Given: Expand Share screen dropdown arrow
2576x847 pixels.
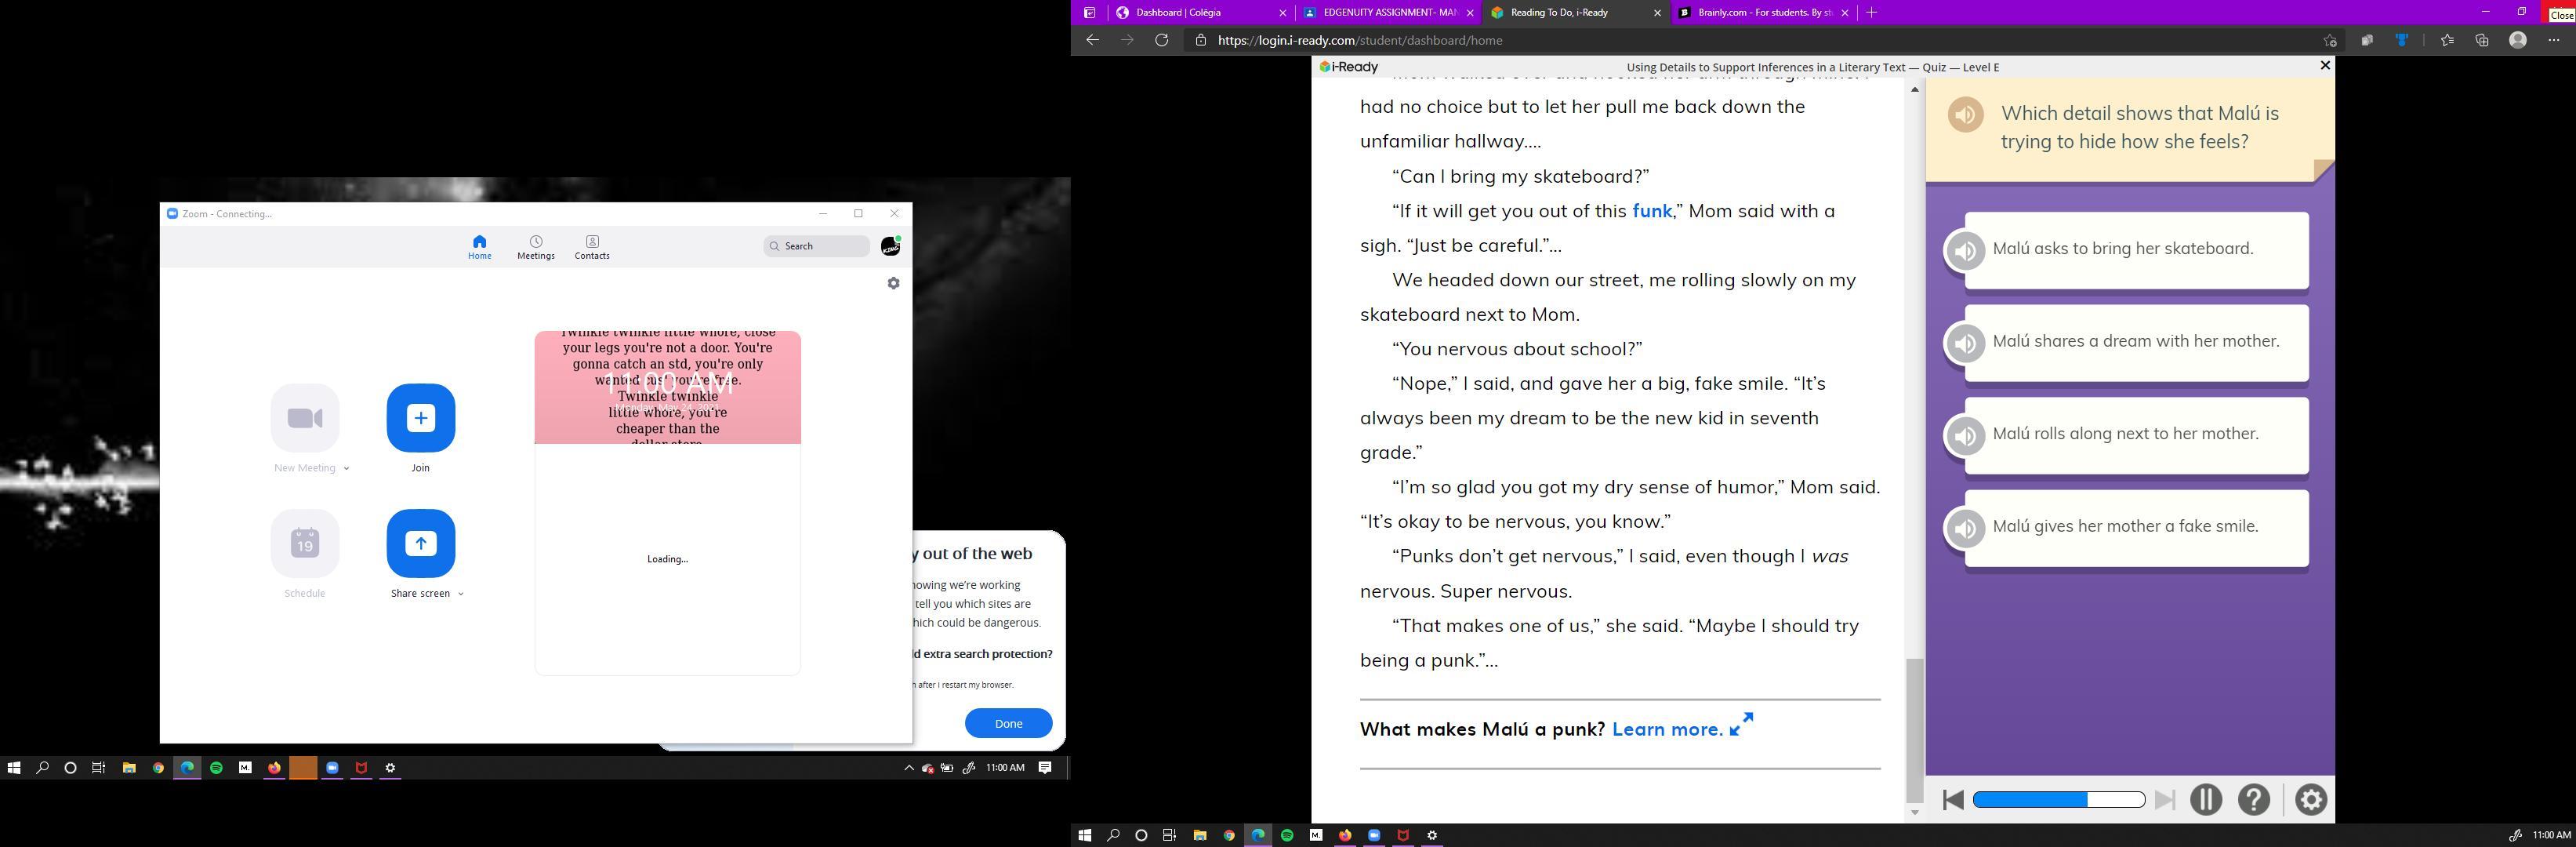Looking at the screenshot, I should click(x=460, y=594).
